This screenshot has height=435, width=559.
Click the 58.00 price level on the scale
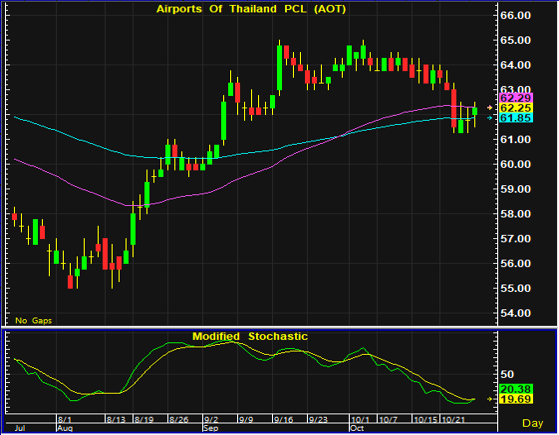click(516, 214)
